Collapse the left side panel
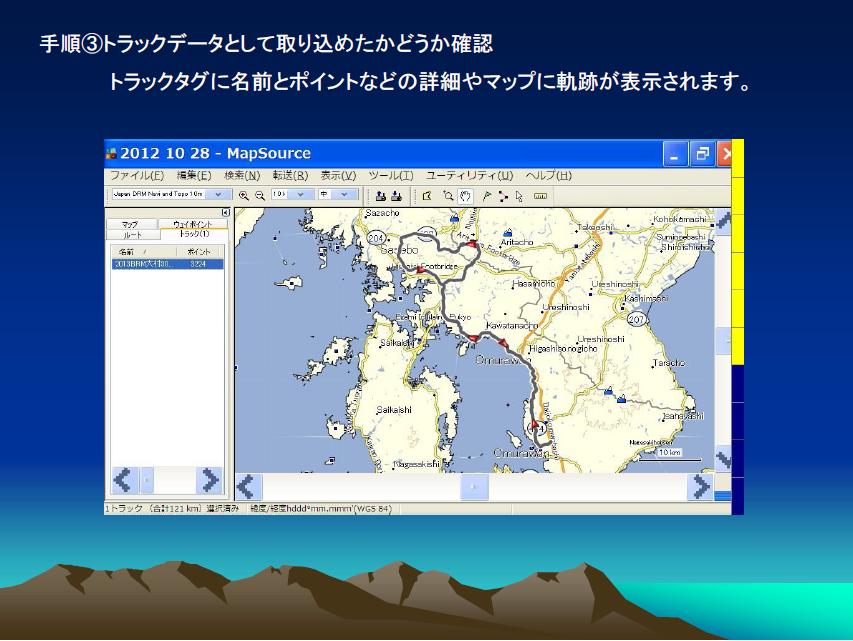Viewport: 853px width, 641px height. (225, 213)
